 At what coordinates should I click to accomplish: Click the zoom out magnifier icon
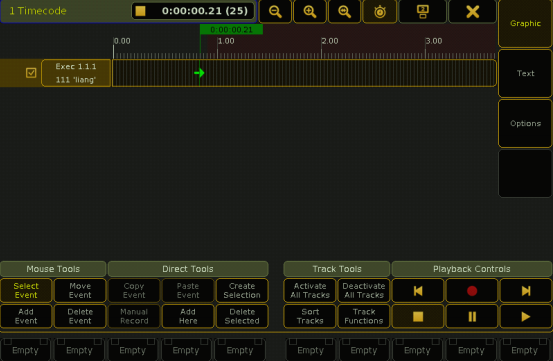(275, 11)
